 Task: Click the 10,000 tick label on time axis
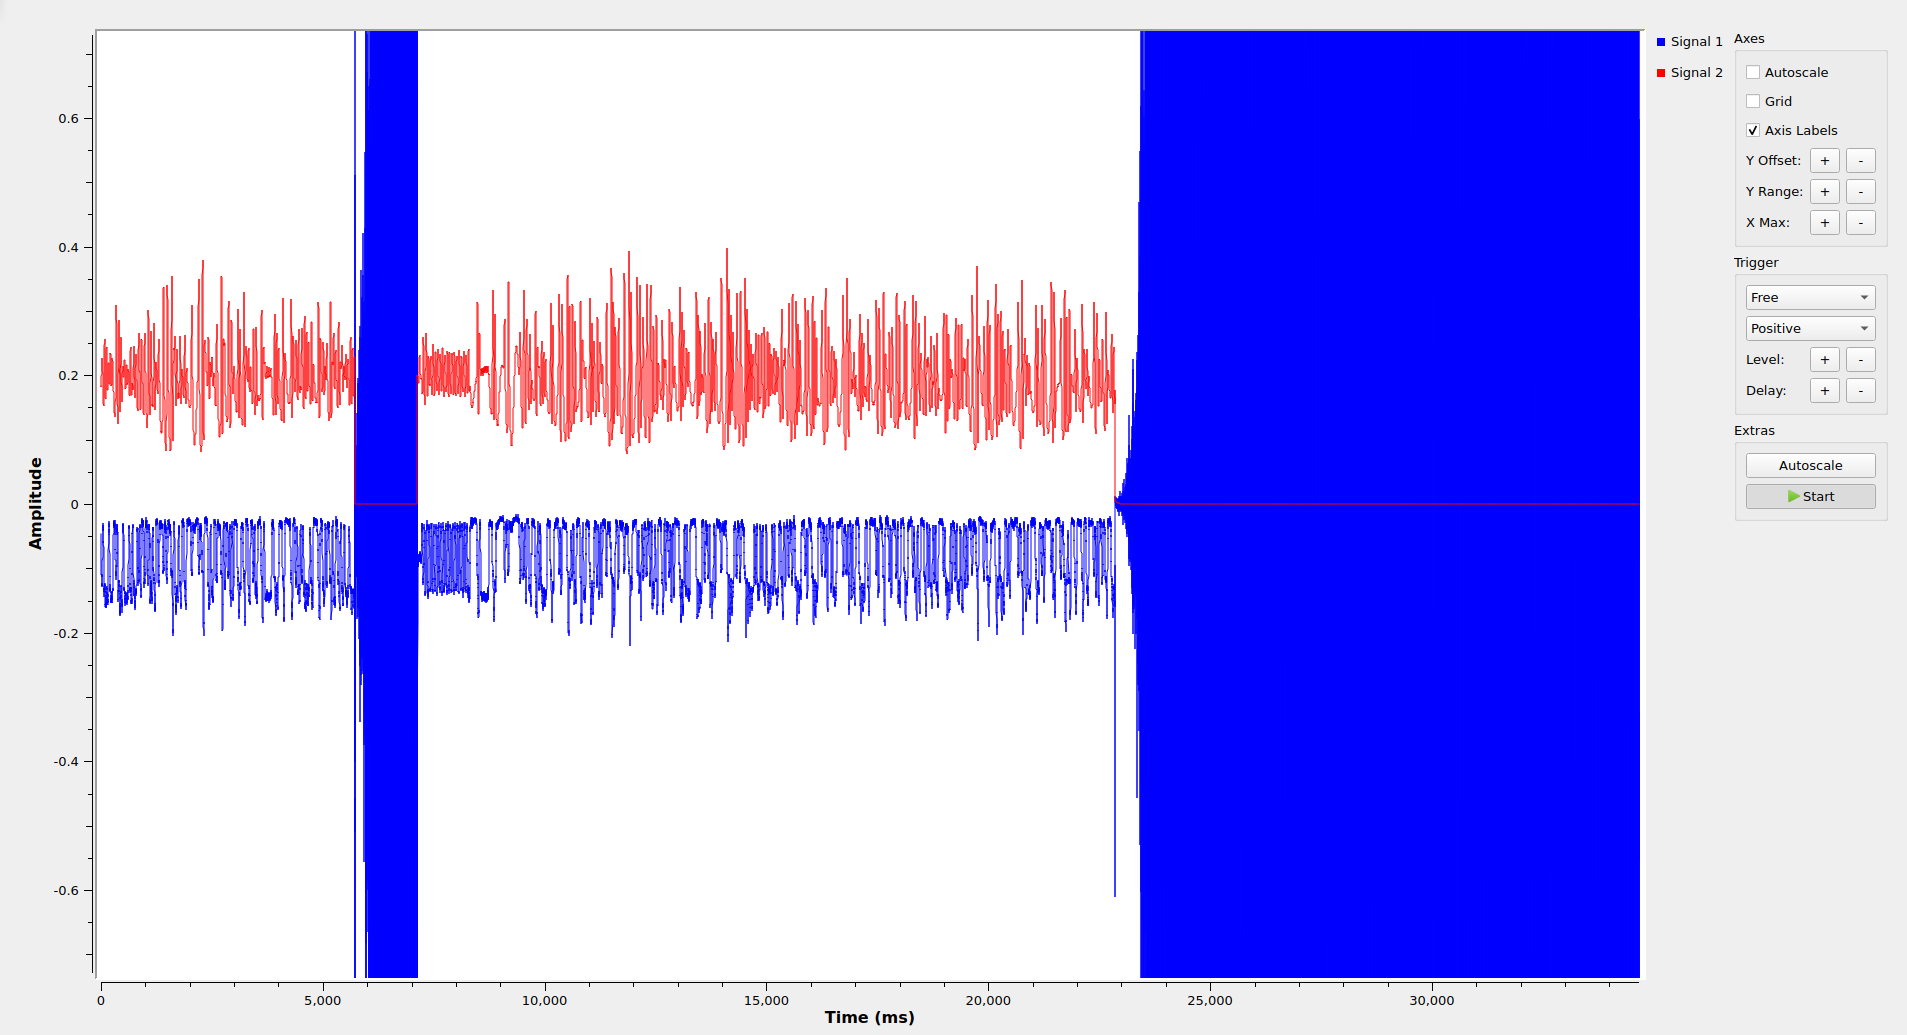click(x=544, y=1000)
